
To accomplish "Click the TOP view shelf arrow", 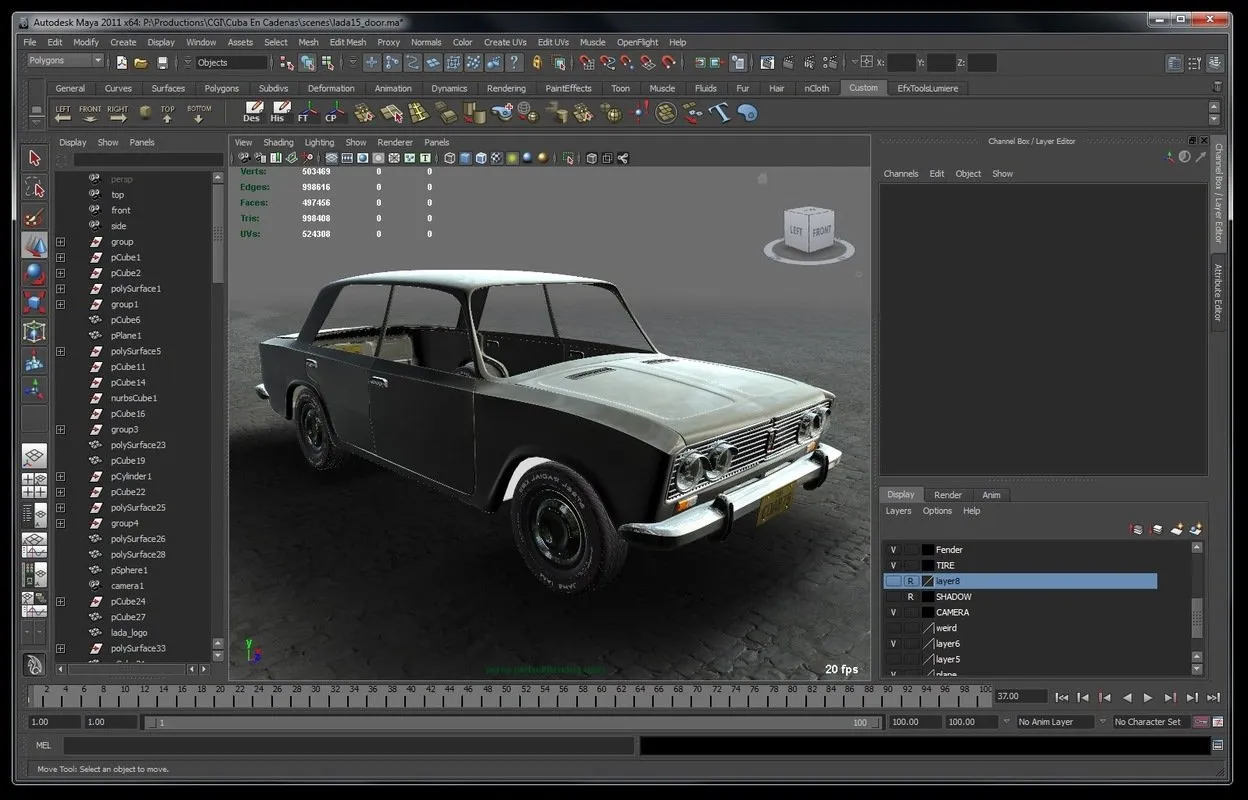I will point(167,113).
